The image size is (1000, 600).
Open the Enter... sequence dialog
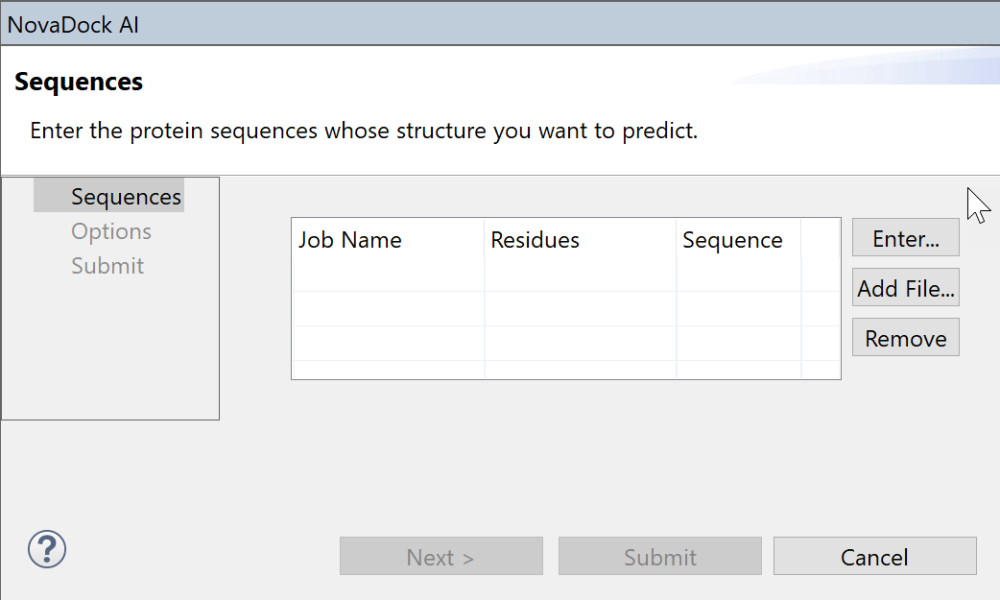[x=905, y=239]
